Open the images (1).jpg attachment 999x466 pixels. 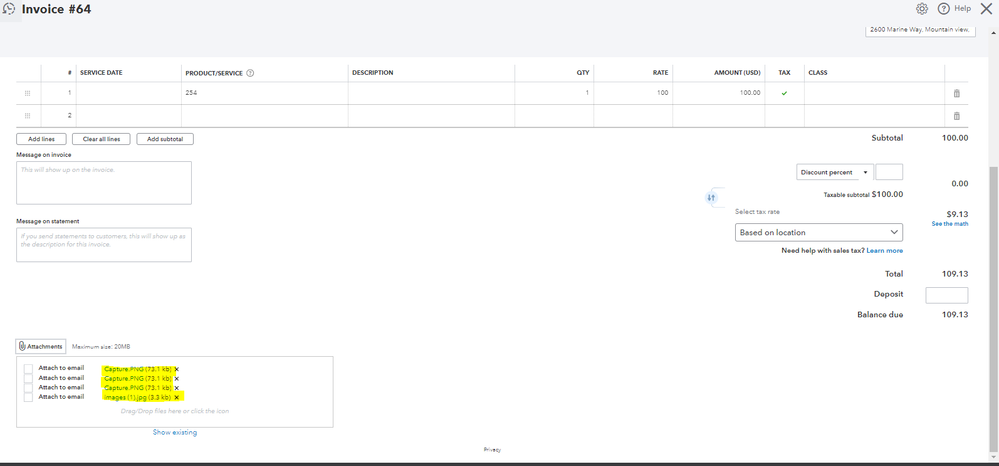click(138, 397)
